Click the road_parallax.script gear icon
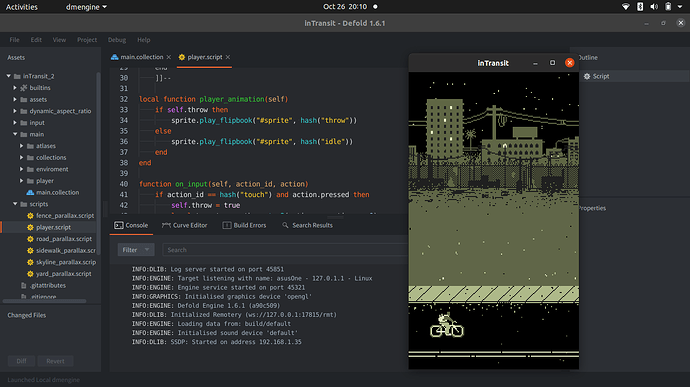 point(30,239)
